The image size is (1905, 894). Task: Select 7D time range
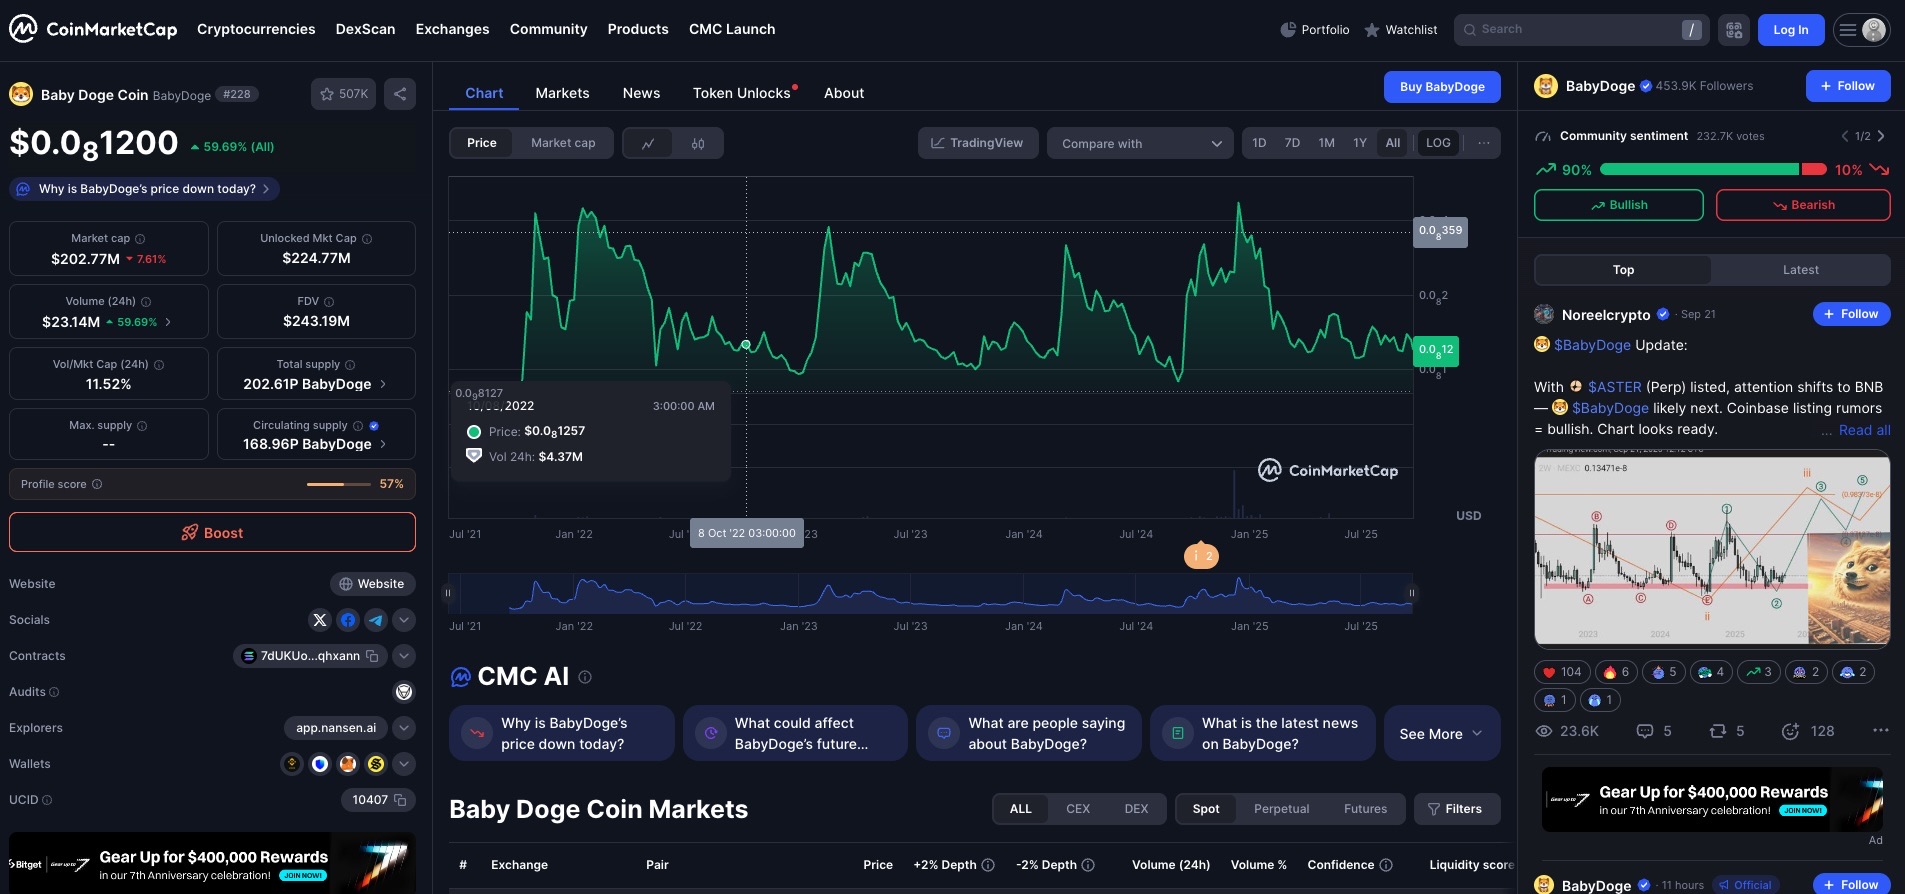[1292, 143]
